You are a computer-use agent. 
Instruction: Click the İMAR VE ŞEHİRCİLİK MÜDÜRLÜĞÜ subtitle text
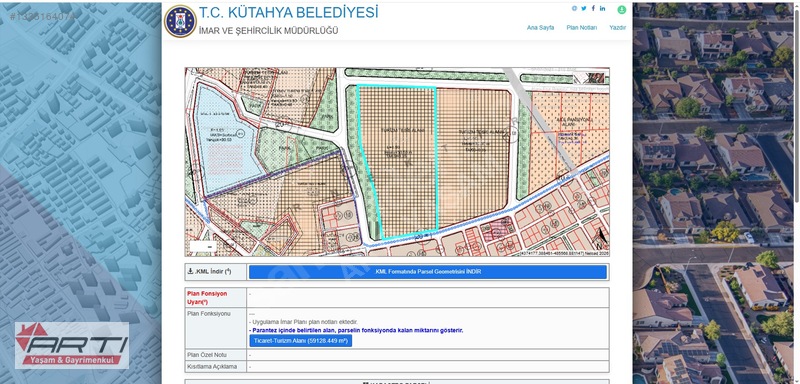point(268,31)
